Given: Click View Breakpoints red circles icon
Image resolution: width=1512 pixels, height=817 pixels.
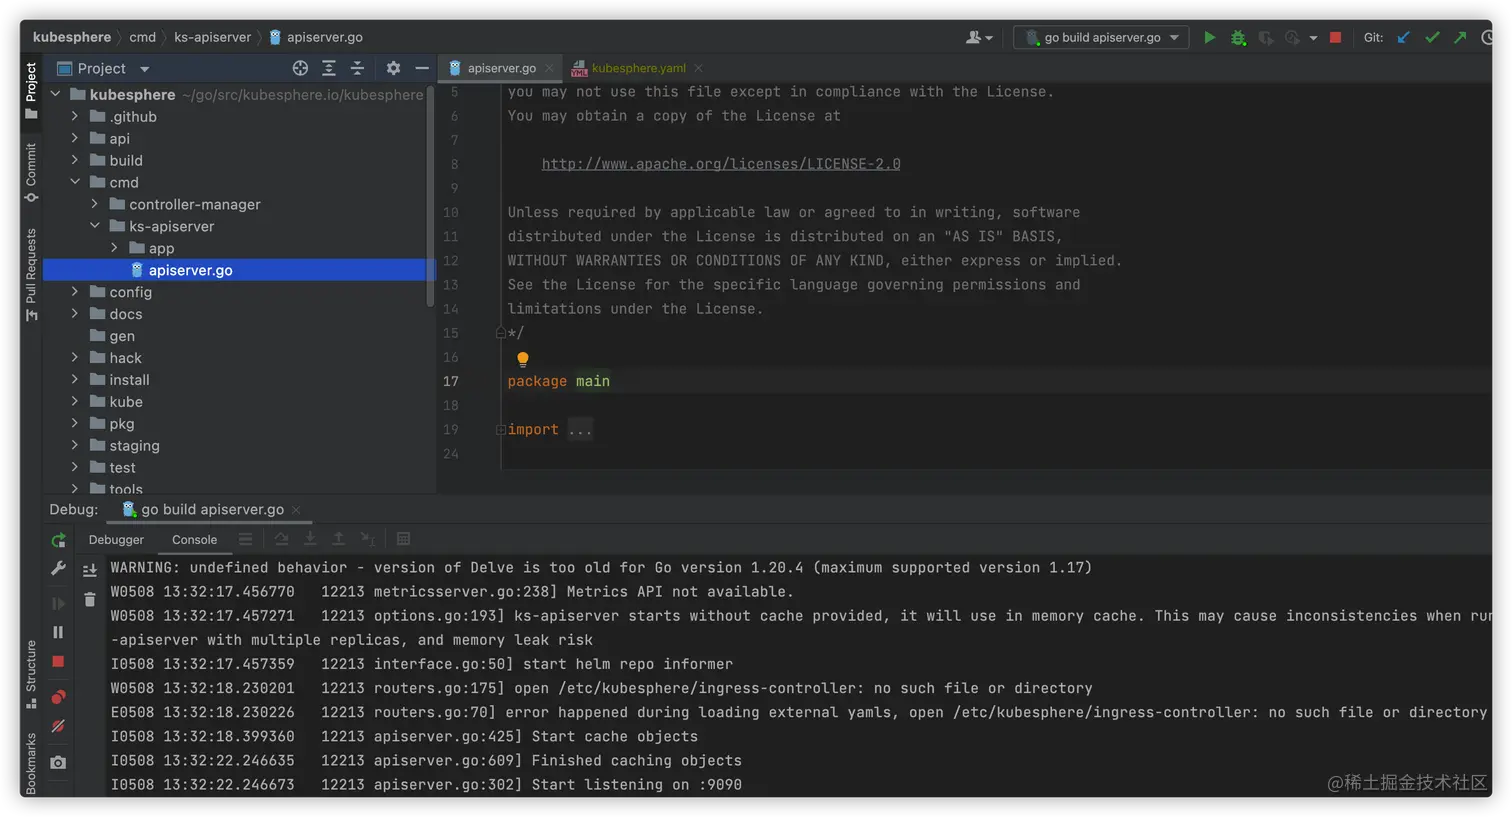Looking at the screenshot, I should point(58,697).
